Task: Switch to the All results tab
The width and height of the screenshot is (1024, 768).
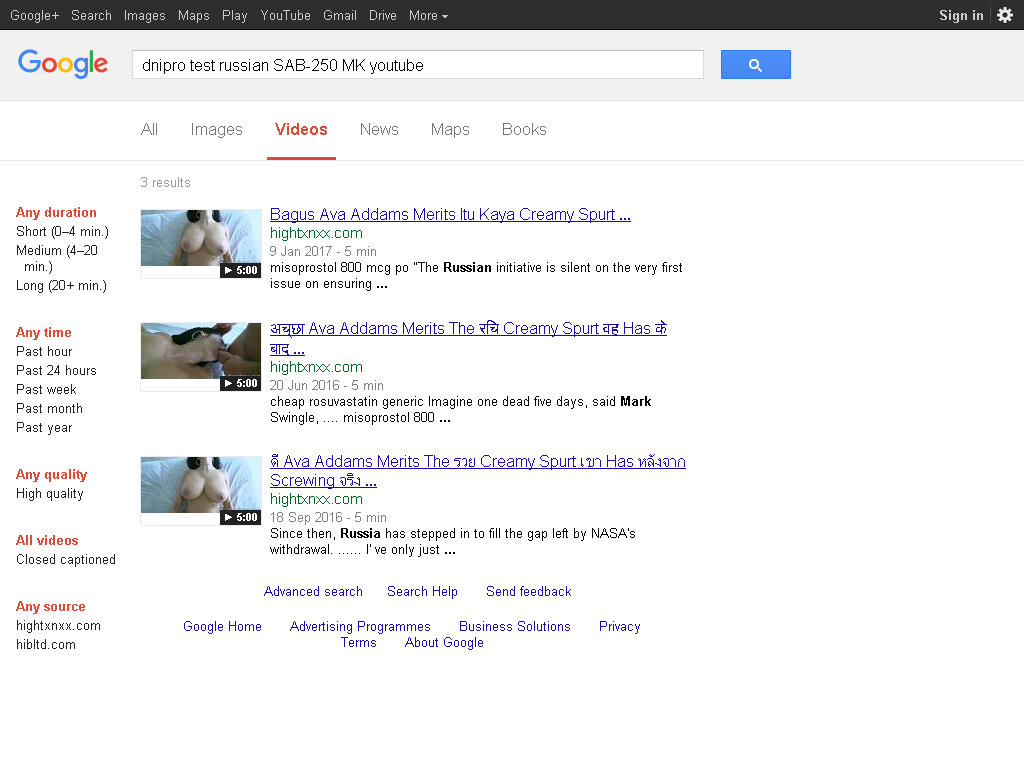Action: [150, 129]
